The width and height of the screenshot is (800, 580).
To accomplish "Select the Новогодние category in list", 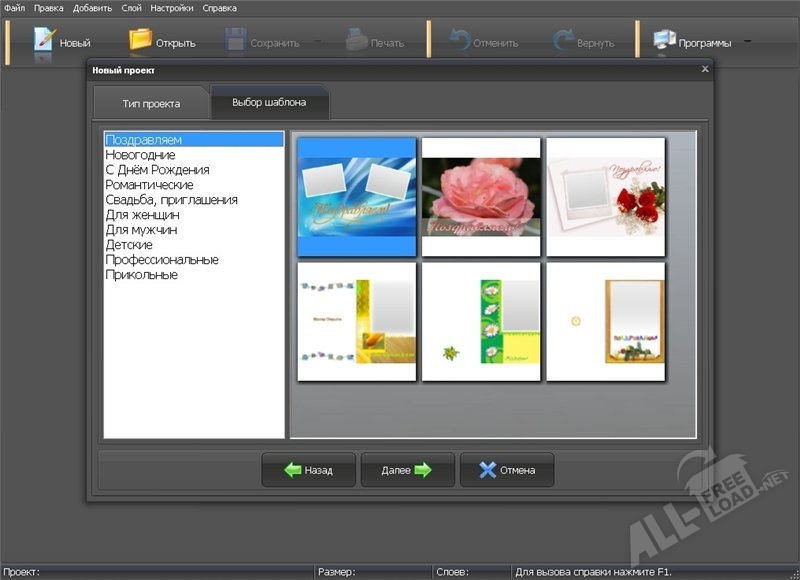I will point(141,155).
